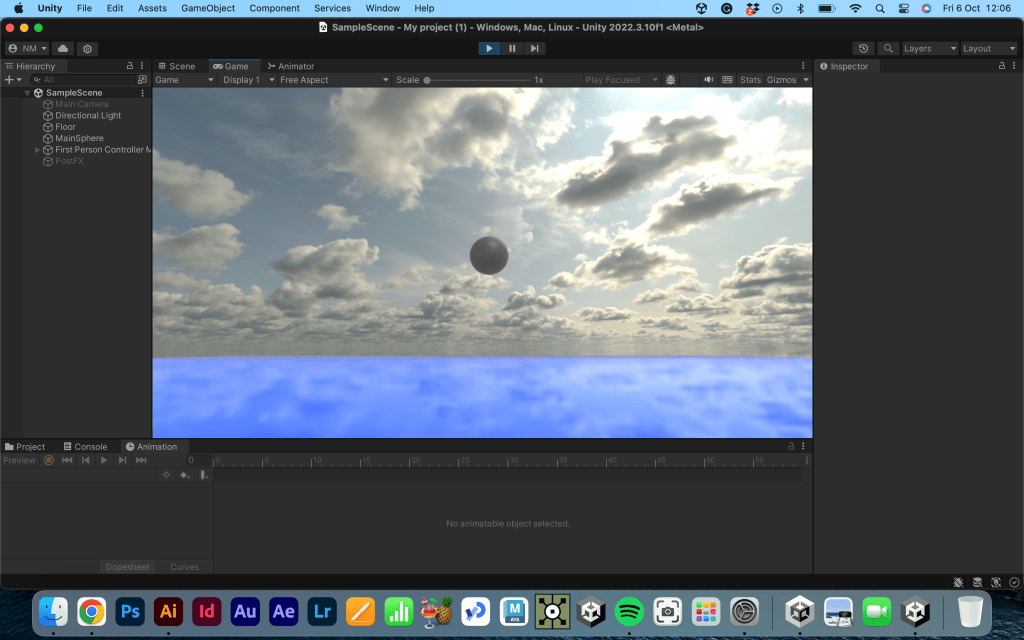1024x640 pixels.
Task: Select MainSphere in the Hierarchy
Action: click(79, 138)
